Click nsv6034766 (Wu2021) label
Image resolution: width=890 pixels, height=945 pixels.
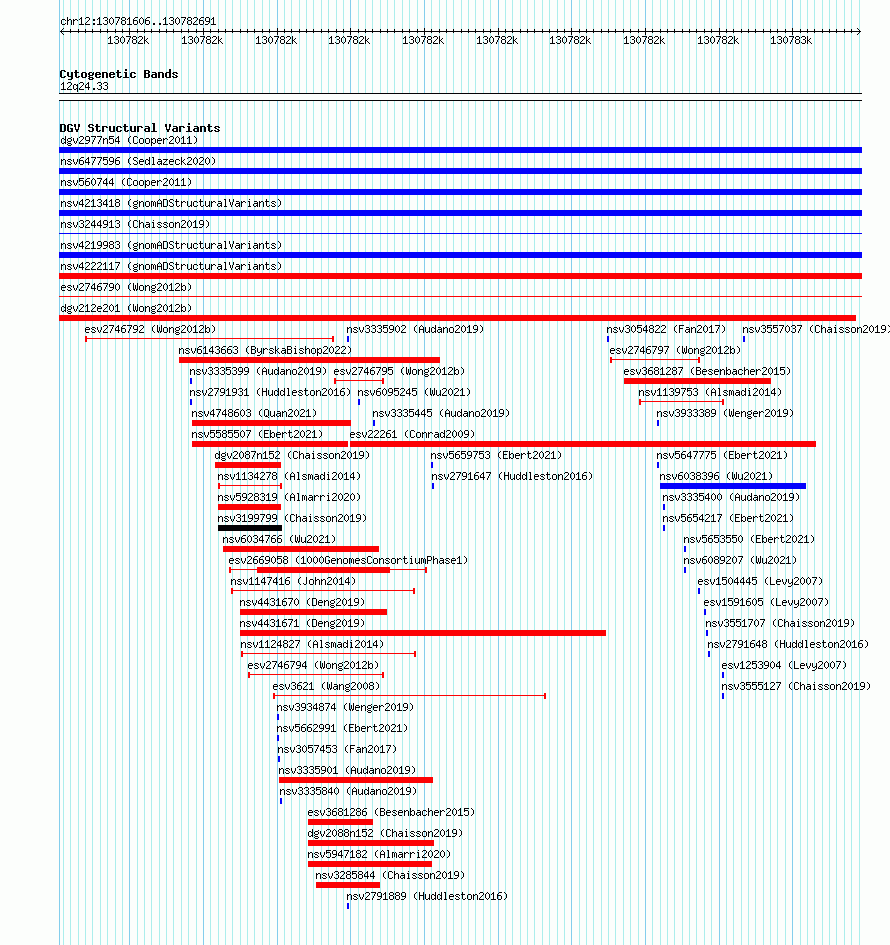click(x=279, y=540)
